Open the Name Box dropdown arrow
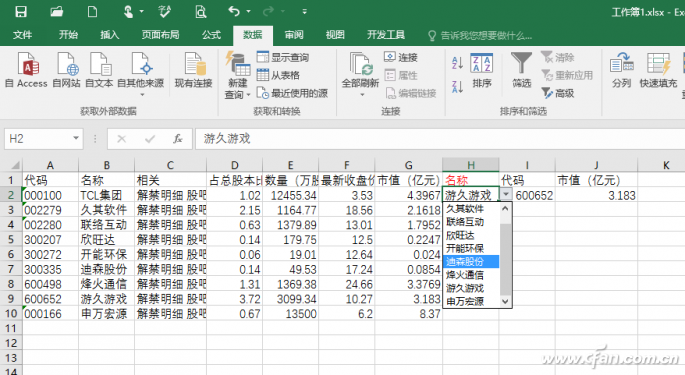Image resolution: width=685 pixels, height=375 pixels. point(76,139)
